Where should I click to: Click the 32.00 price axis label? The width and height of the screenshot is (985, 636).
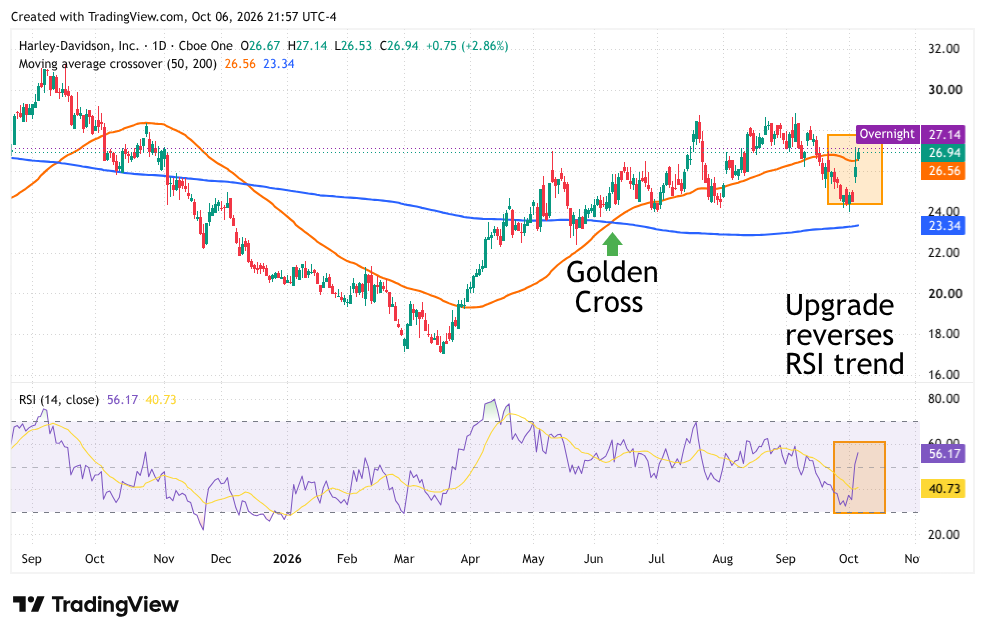pos(944,48)
